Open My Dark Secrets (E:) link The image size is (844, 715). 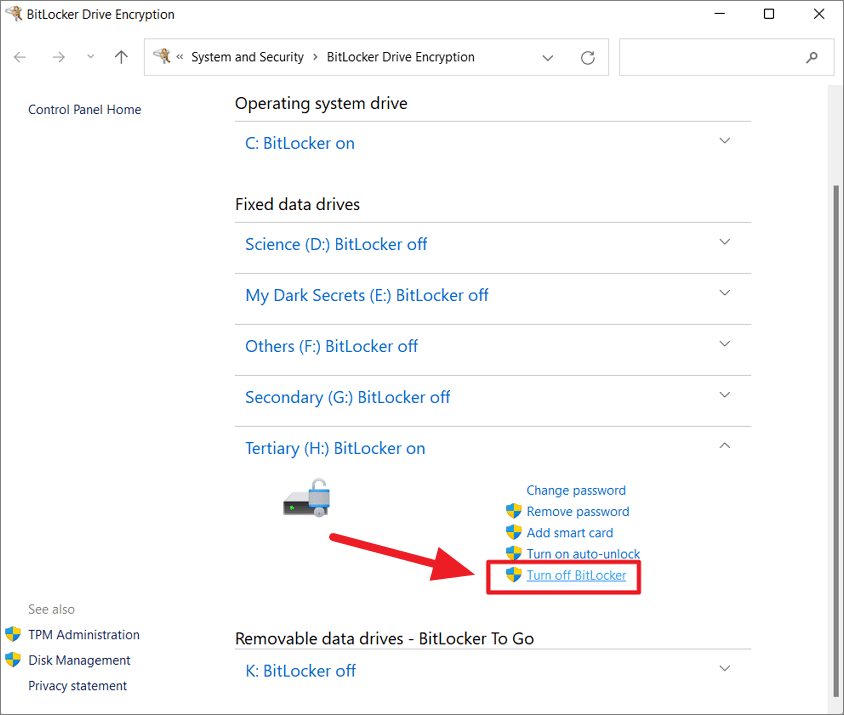pos(367,296)
